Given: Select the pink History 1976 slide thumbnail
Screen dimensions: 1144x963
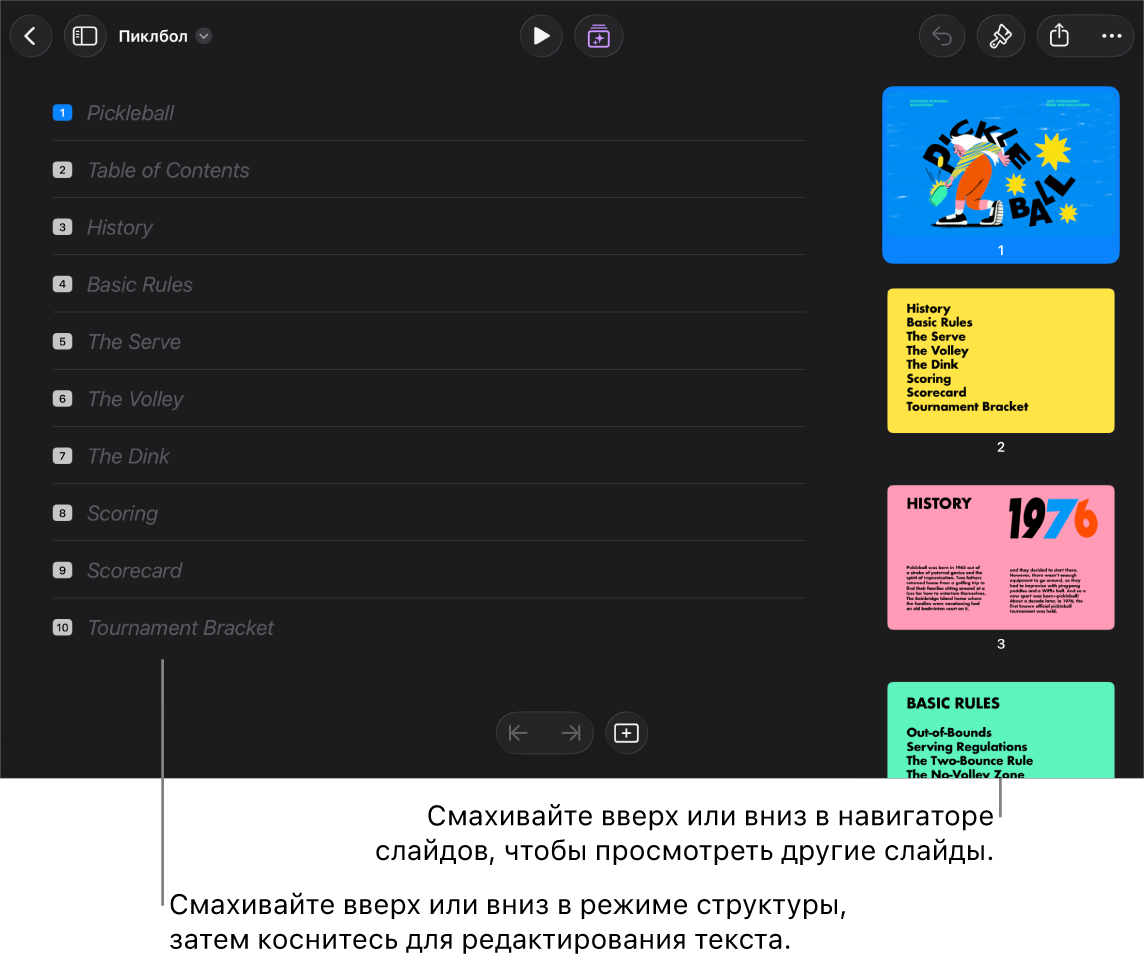Looking at the screenshot, I should click(x=1000, y=557).
